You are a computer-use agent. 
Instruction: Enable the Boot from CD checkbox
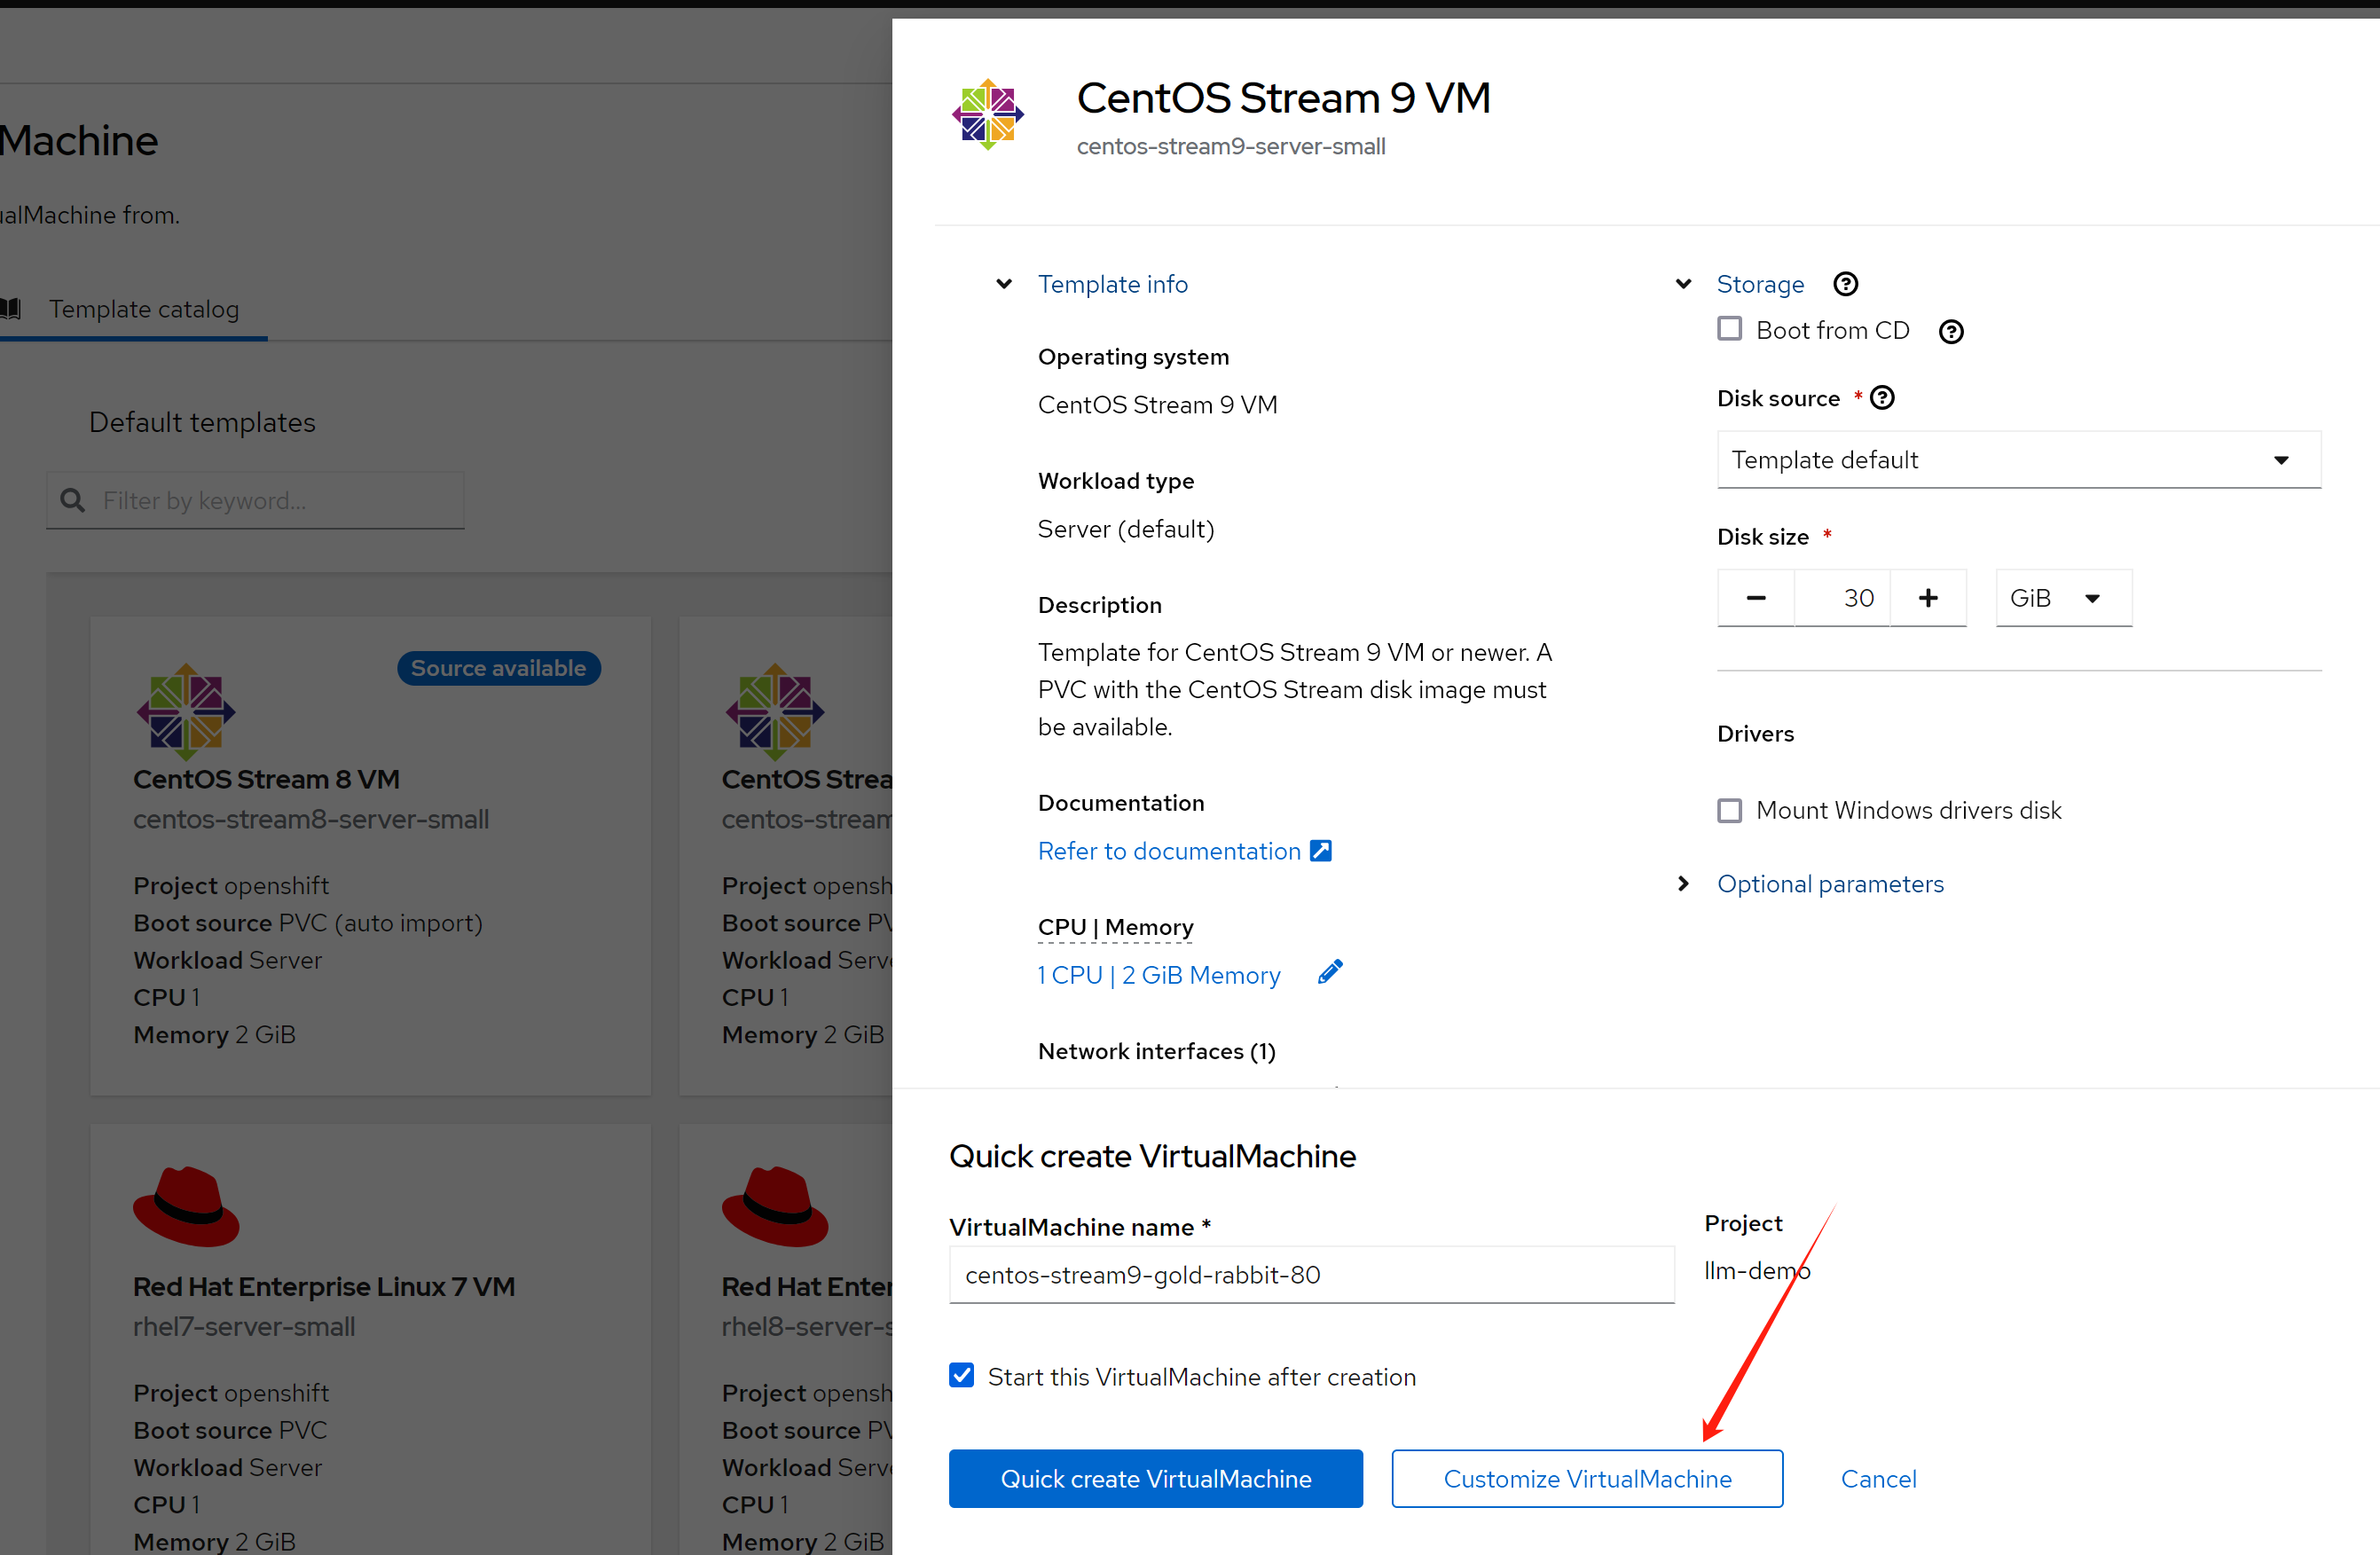pyautogui.click(x=1729, y=329)
